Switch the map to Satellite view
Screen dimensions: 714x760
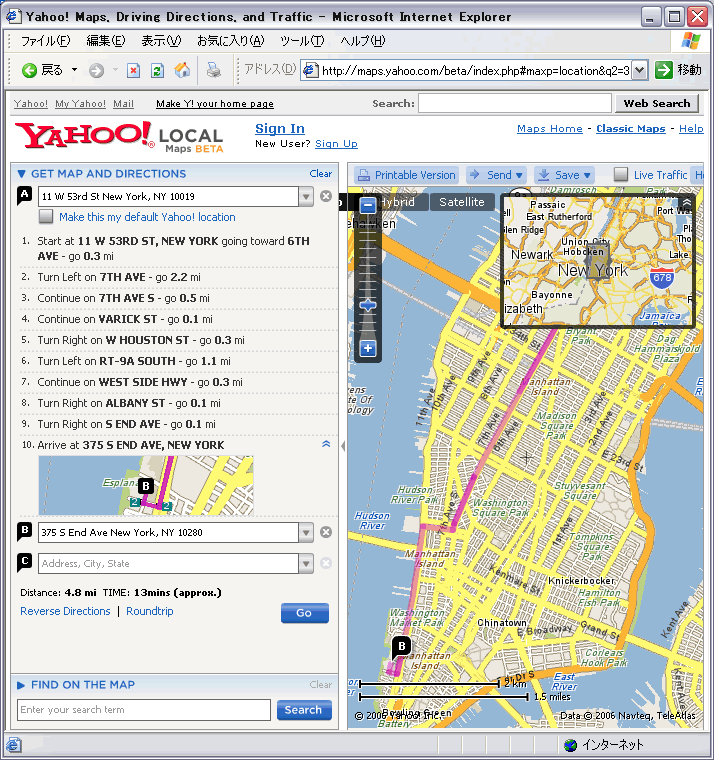click(x=461, y=202)
